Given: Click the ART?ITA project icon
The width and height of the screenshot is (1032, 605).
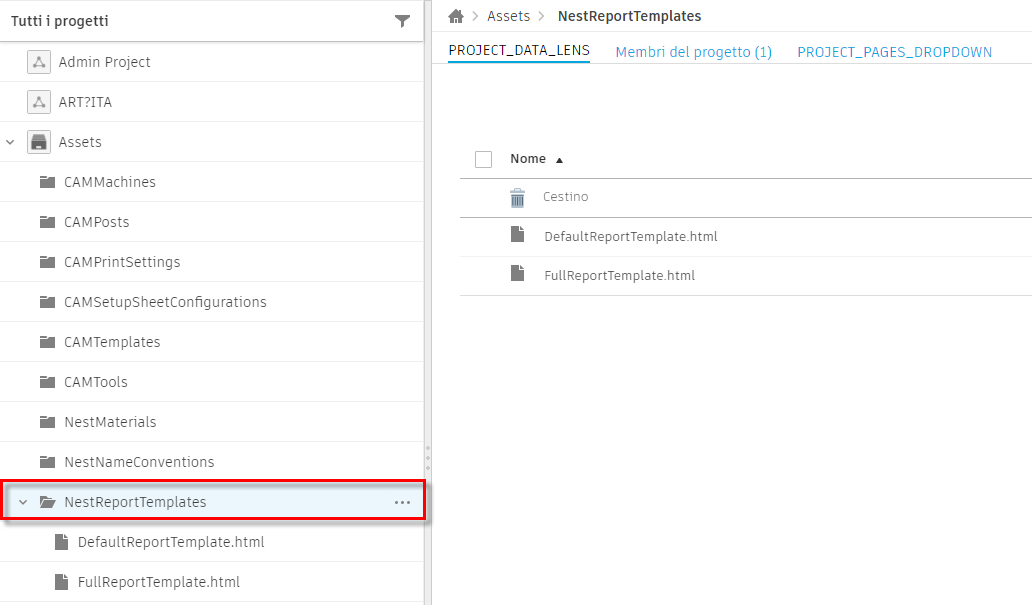Looking at the screenshot, I should [38, 101].
